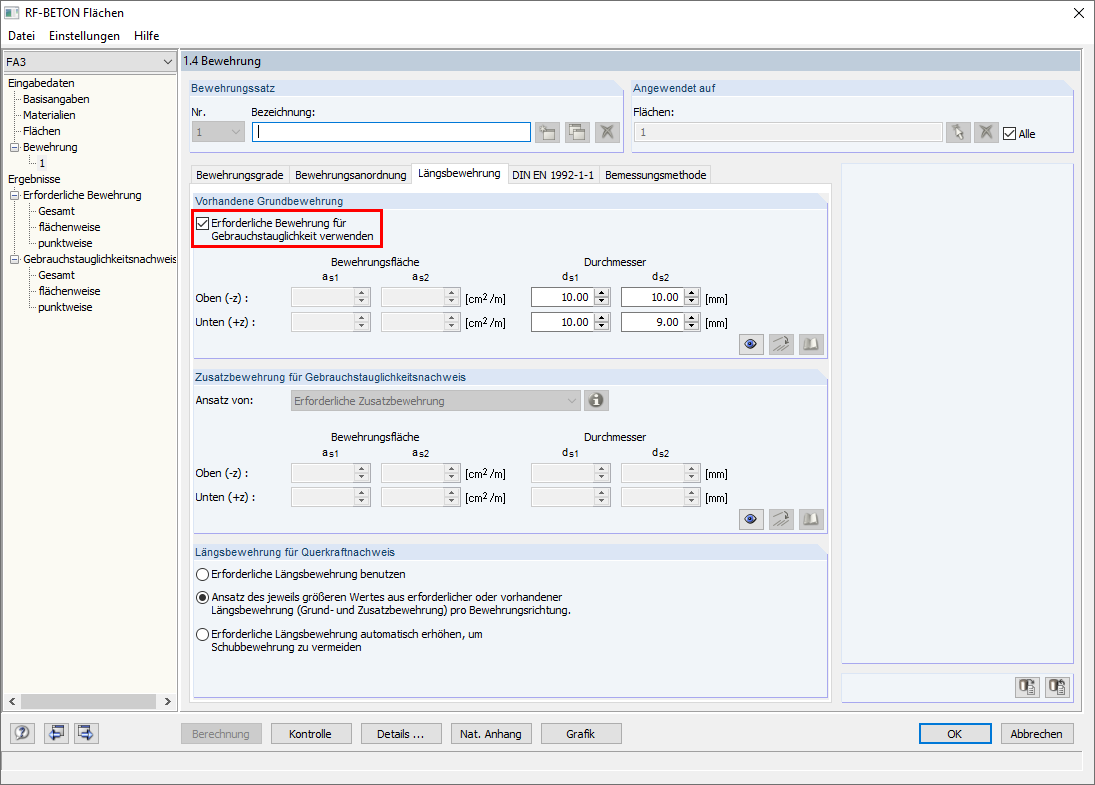Open the Hilfe menu
1095x785 pixels.
tap(147, 36)
